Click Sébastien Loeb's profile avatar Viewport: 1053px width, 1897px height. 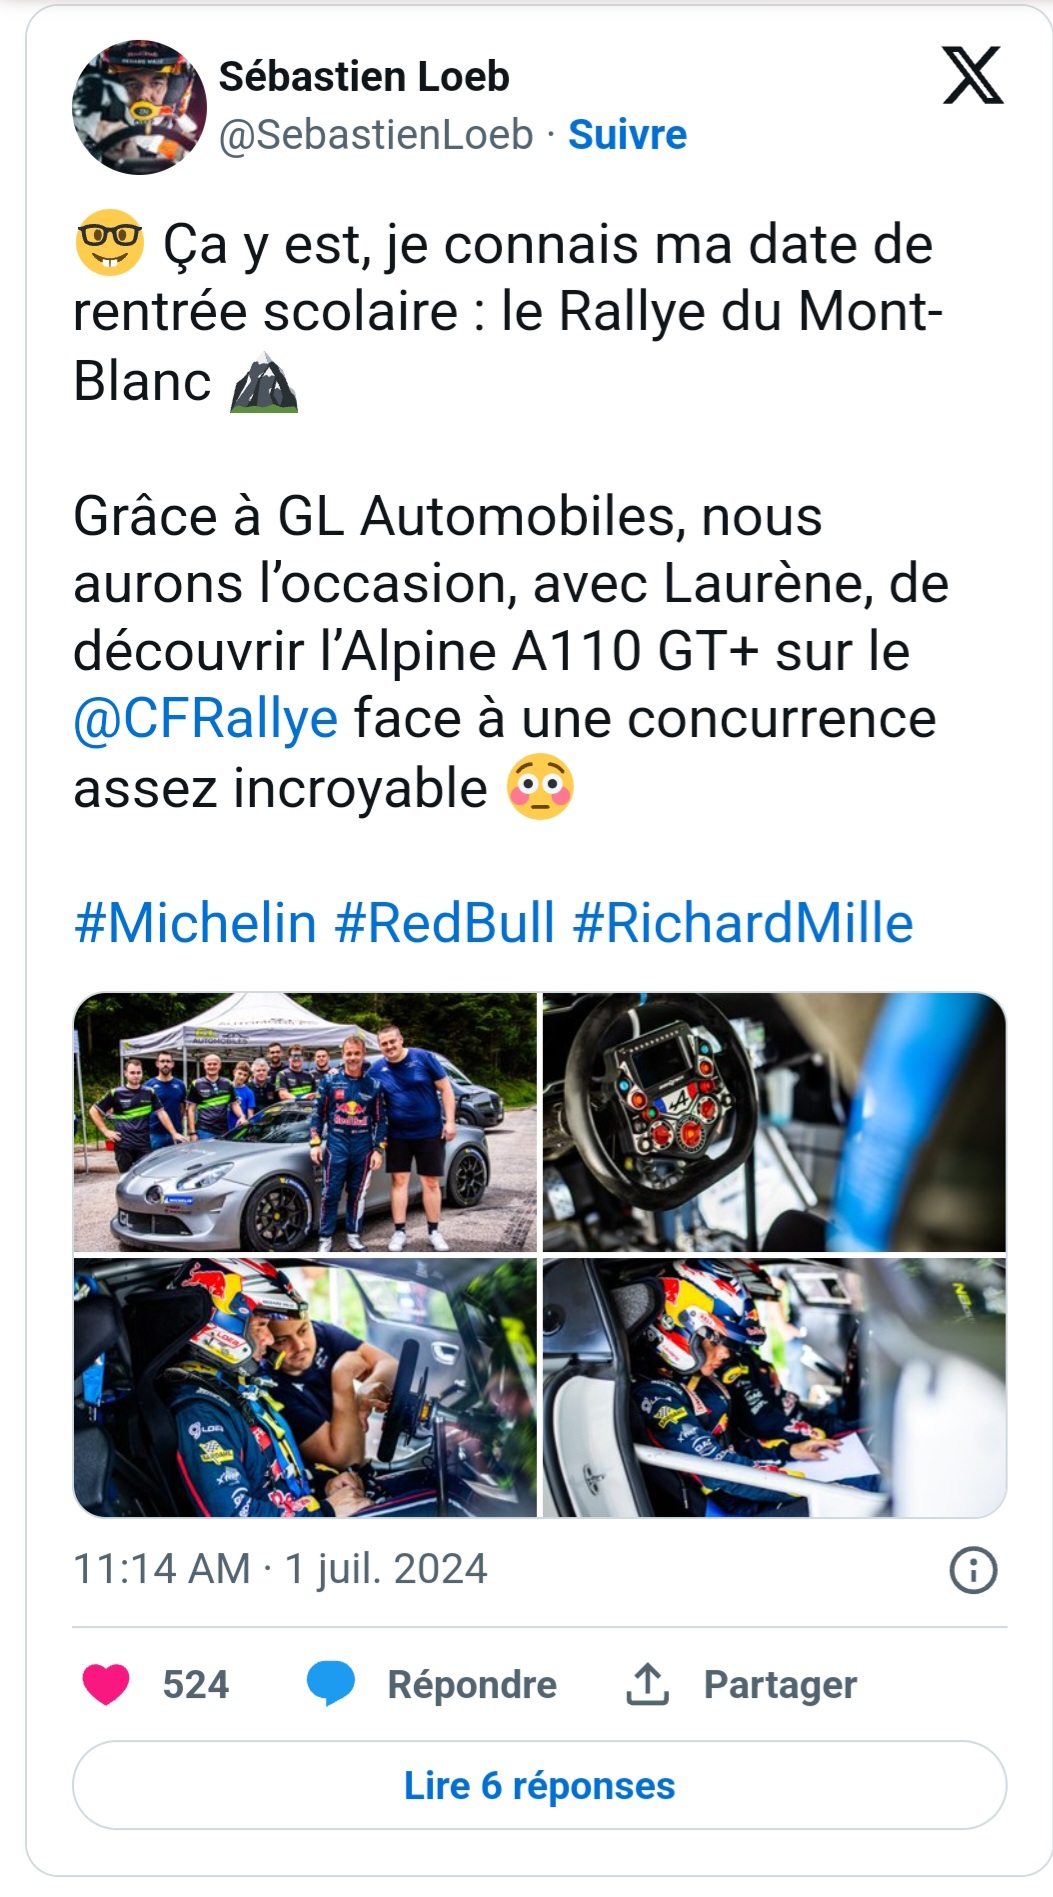pos(140,107)
